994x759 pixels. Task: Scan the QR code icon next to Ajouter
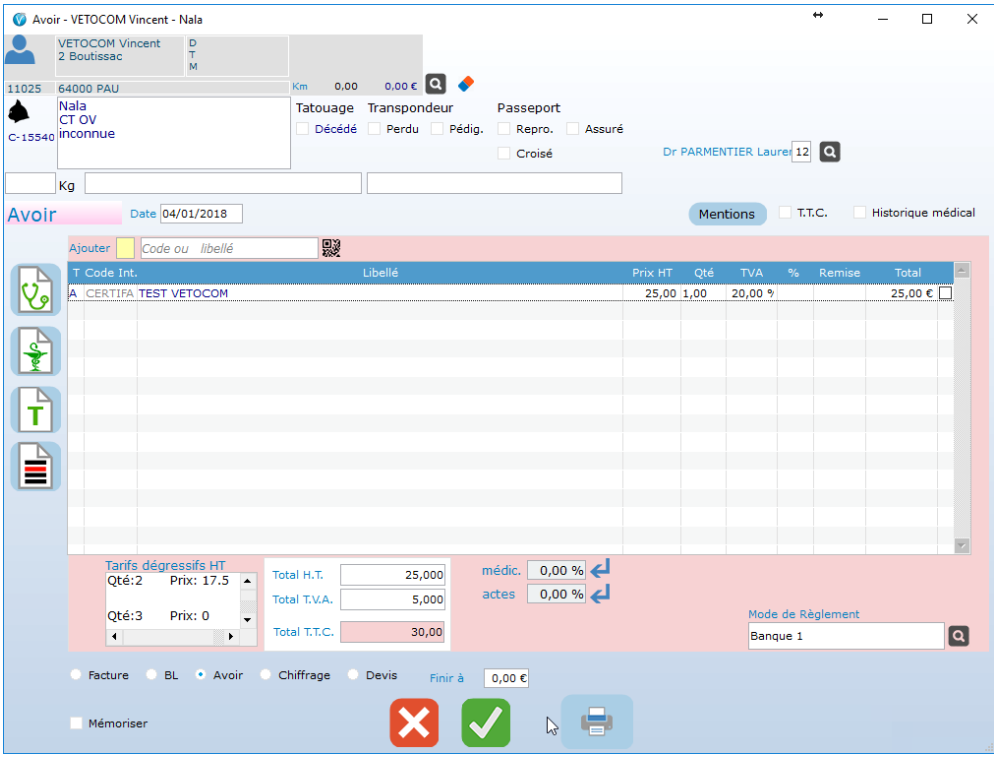tap(331, 248)
